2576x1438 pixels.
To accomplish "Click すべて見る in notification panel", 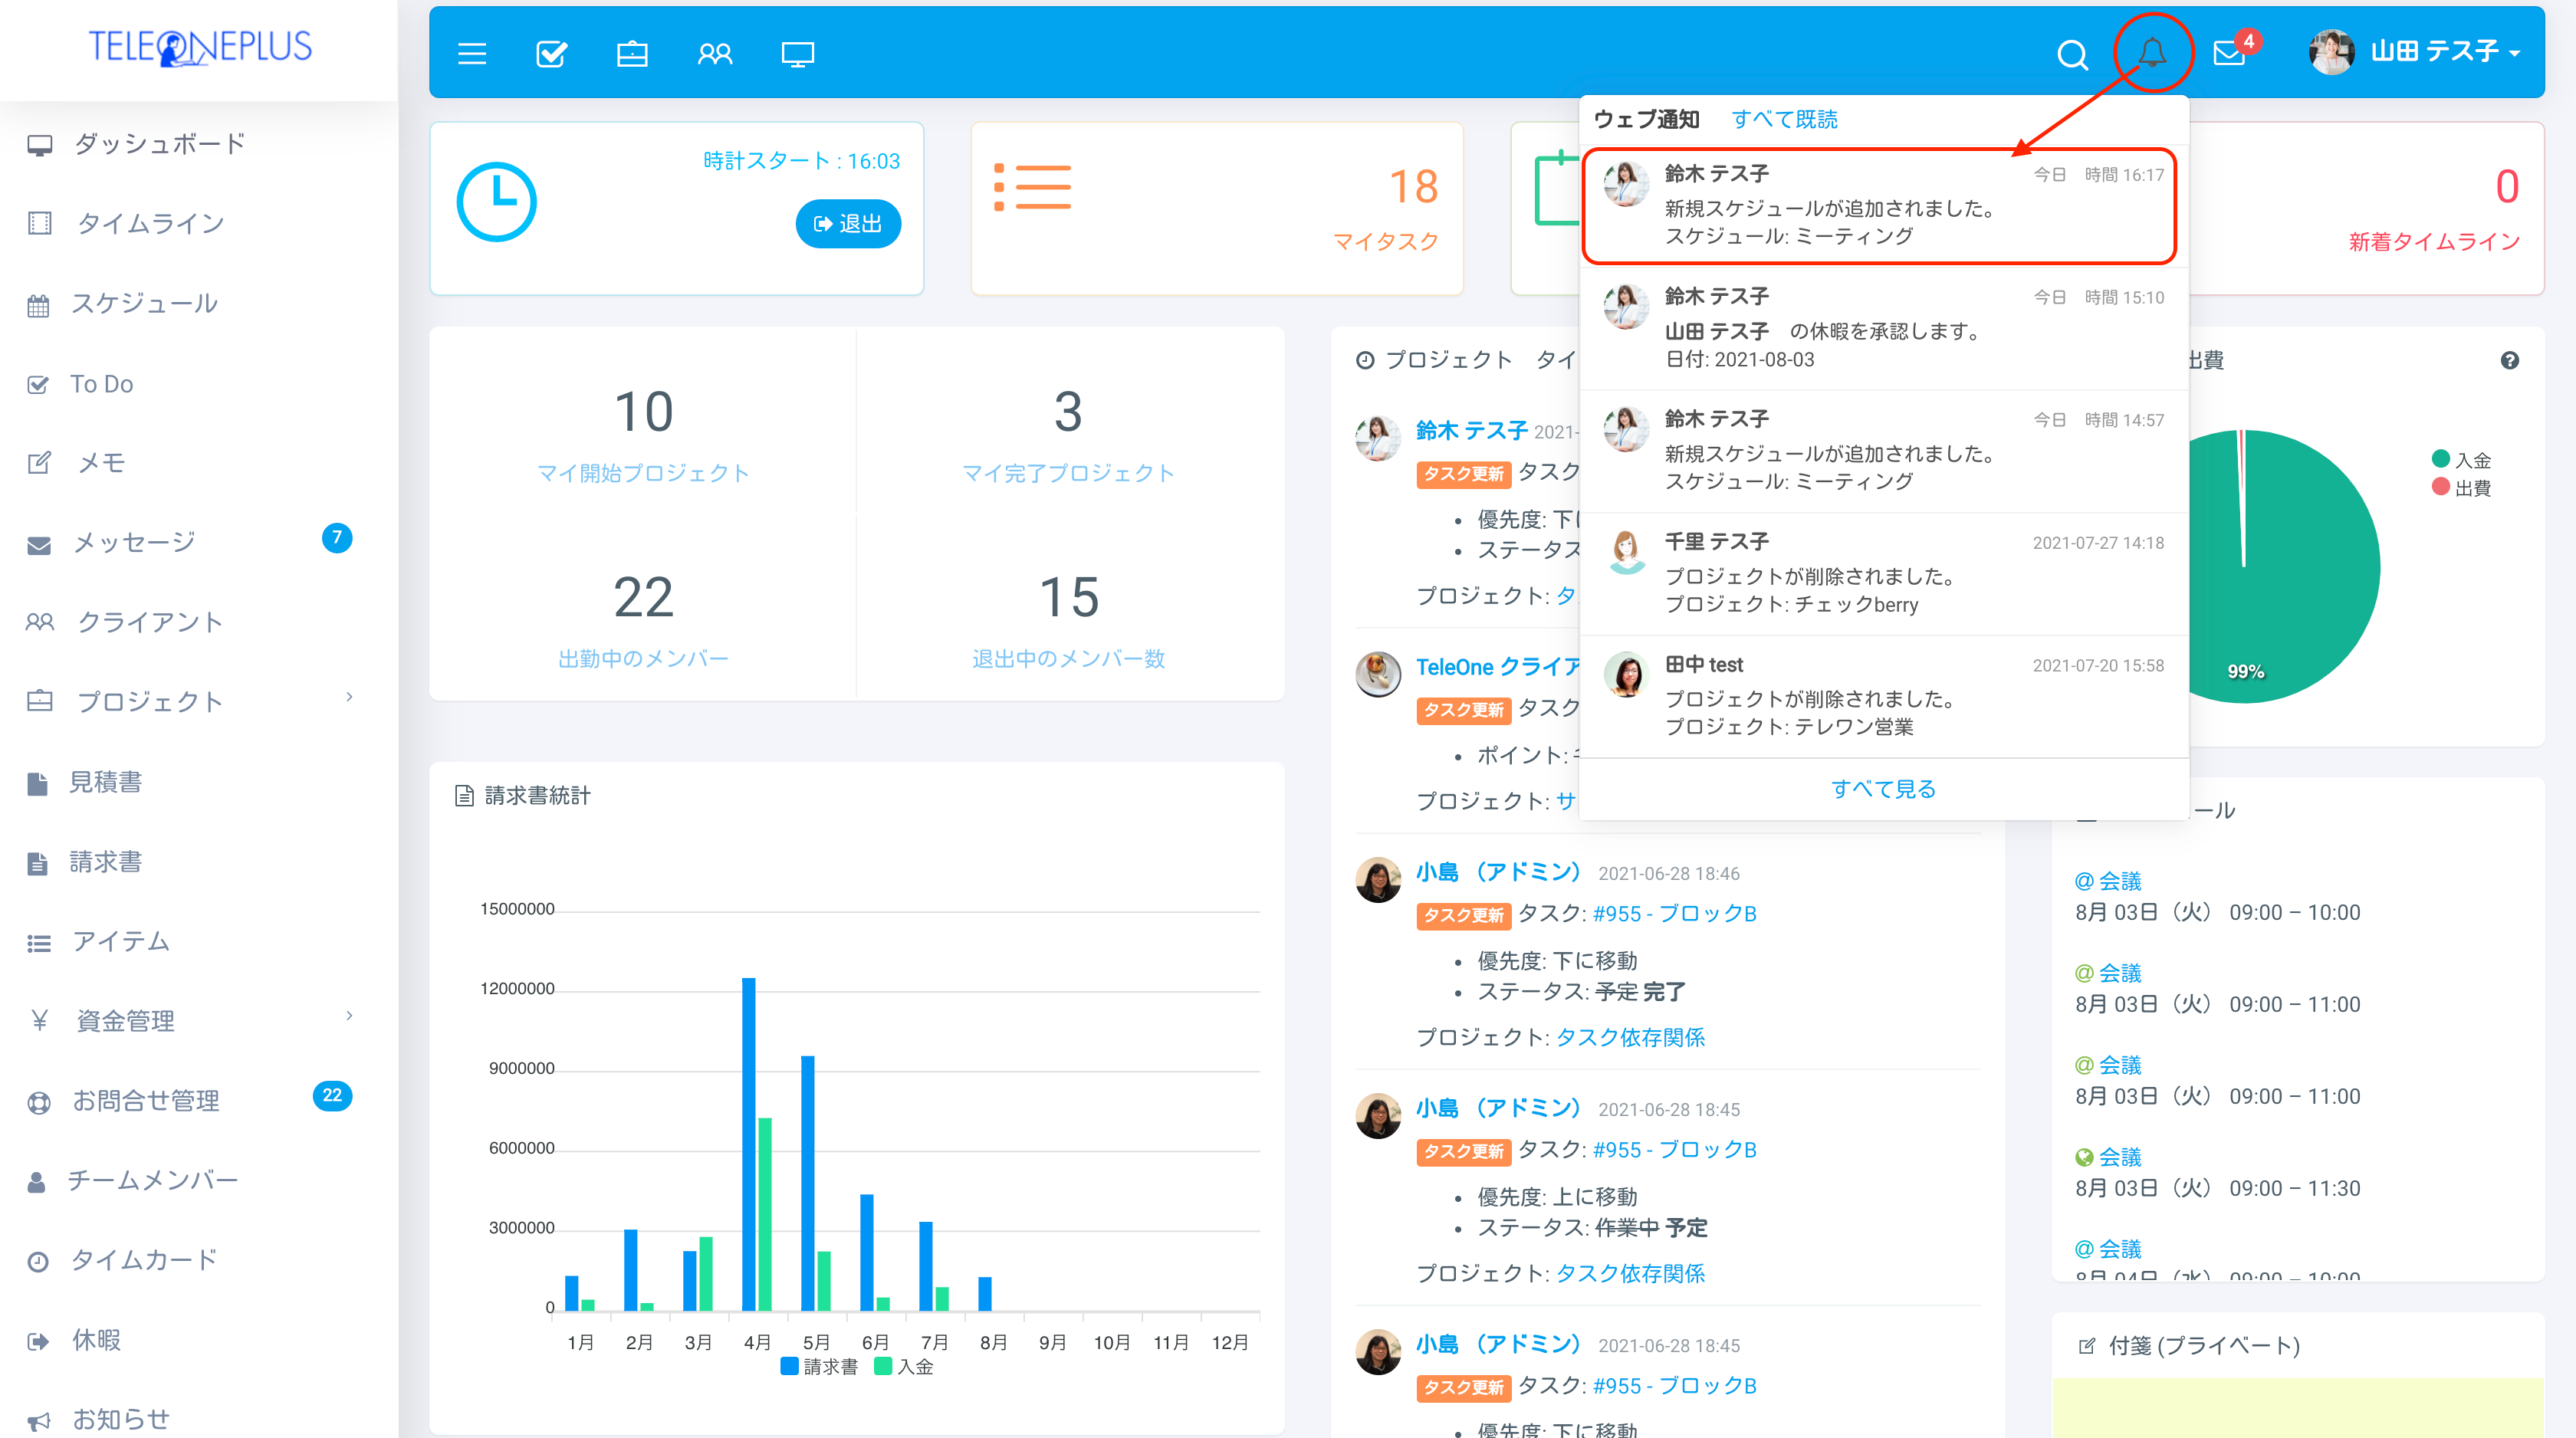I will tap(1883, 789).
